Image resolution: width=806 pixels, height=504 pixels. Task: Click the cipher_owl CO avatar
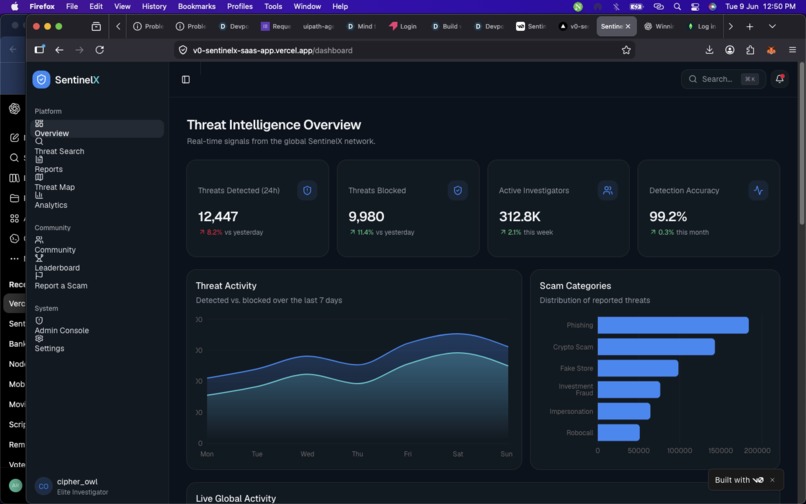tap(43, 486)
